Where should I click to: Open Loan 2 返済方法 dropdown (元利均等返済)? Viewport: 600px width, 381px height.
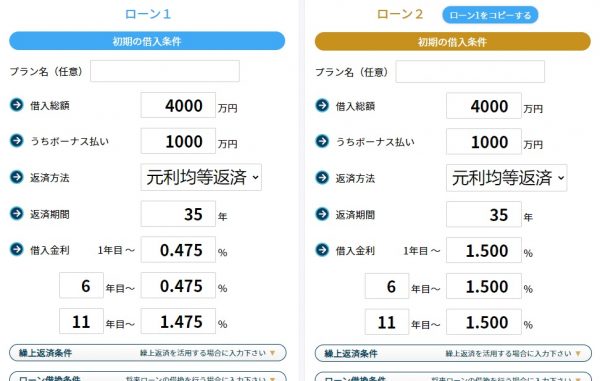(507, 178)
